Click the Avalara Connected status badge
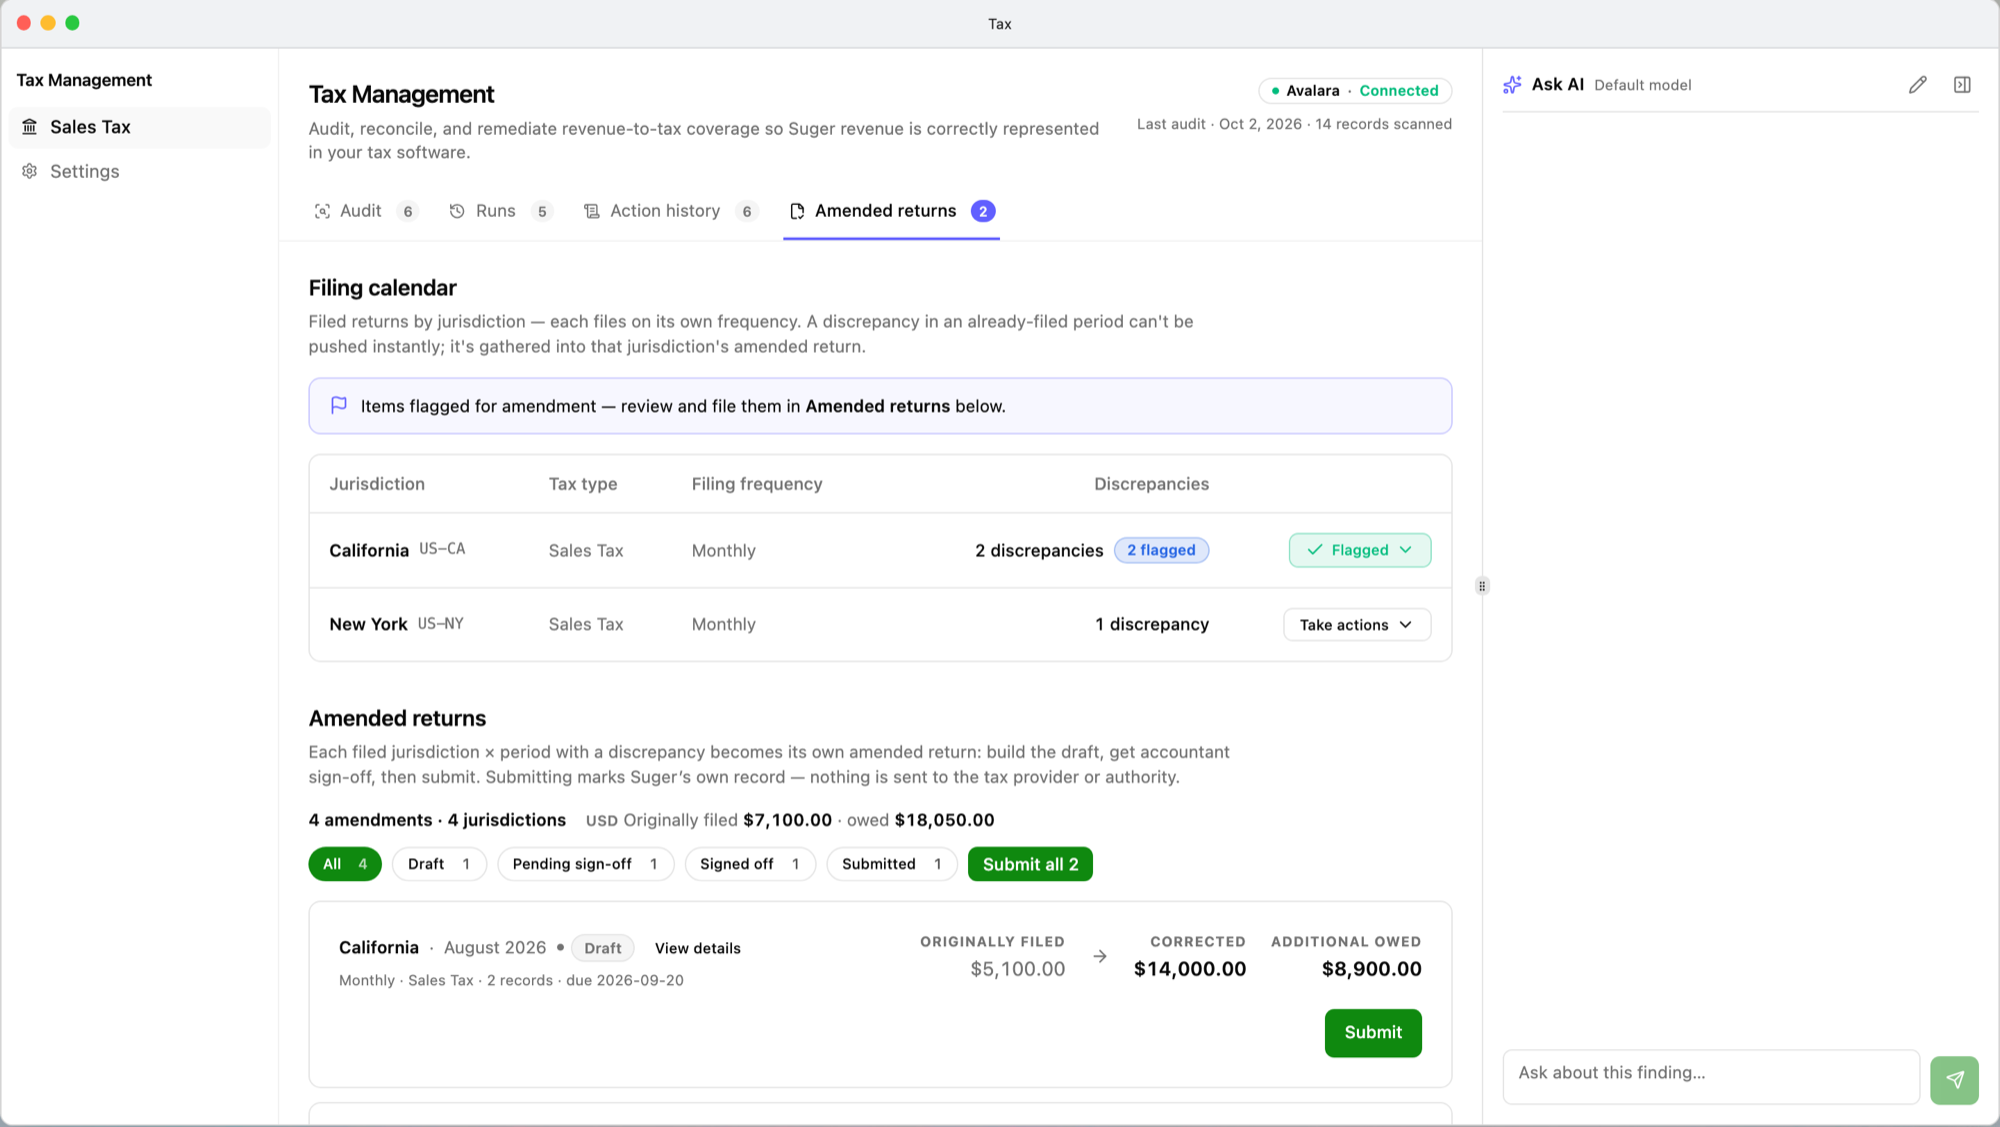 point(1355,91)
